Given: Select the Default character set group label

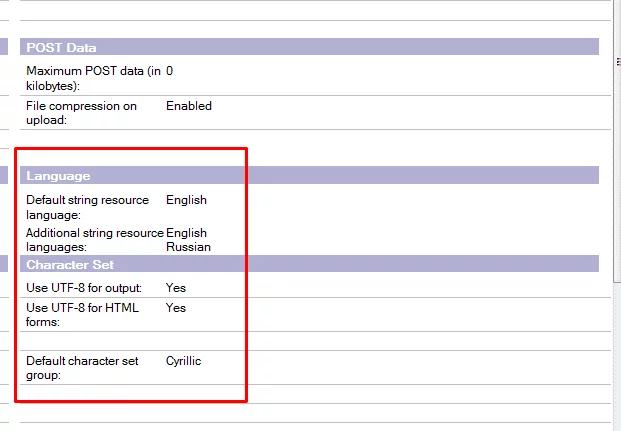Looking at the screenshot, I should (x=82, y=368).
